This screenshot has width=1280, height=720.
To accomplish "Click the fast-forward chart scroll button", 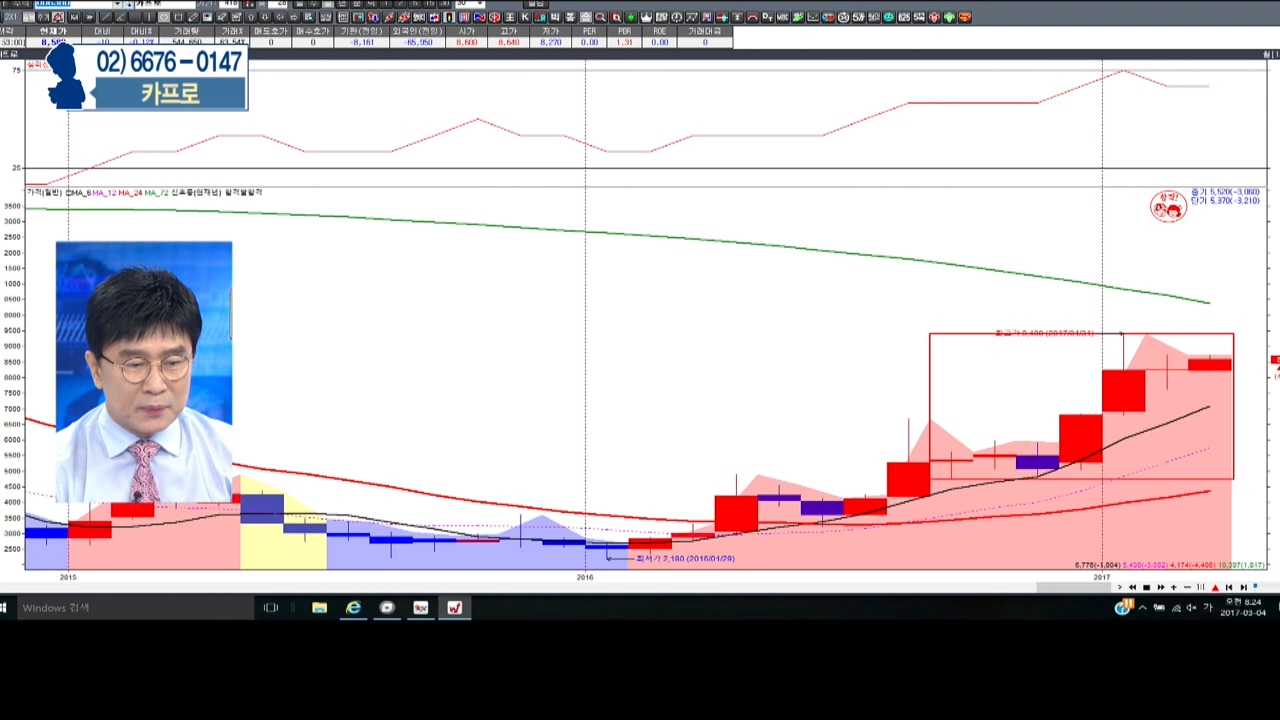I will [x=1160, y=587].
